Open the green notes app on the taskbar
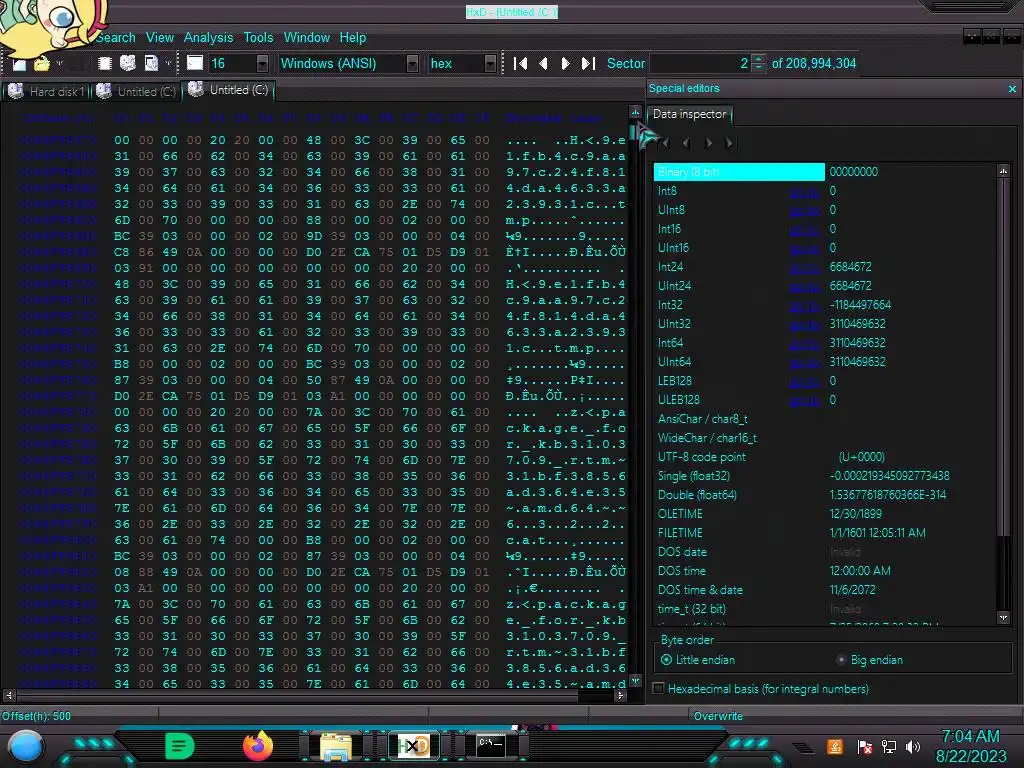Viewport: 1024px width, 768px height. point(180,746)
